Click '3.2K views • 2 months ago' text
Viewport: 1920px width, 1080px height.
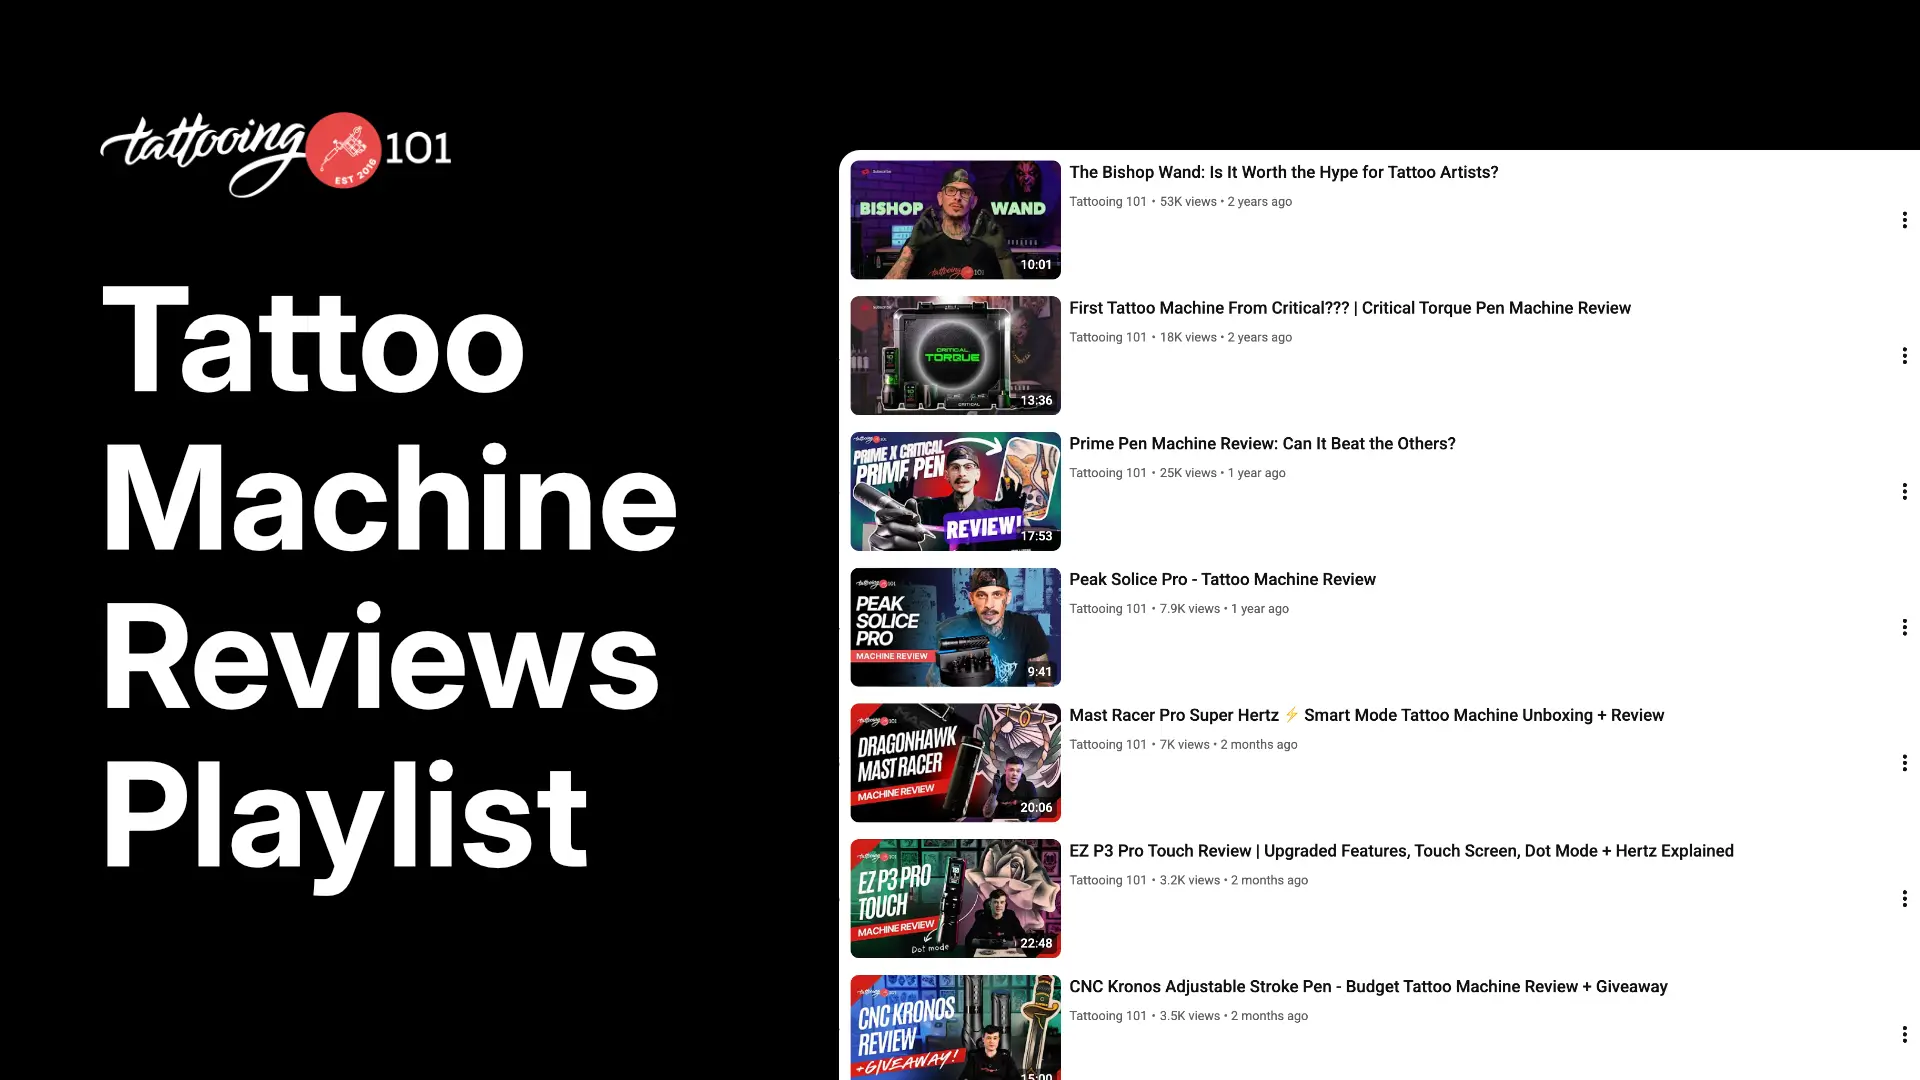(x=1234, y=880)
